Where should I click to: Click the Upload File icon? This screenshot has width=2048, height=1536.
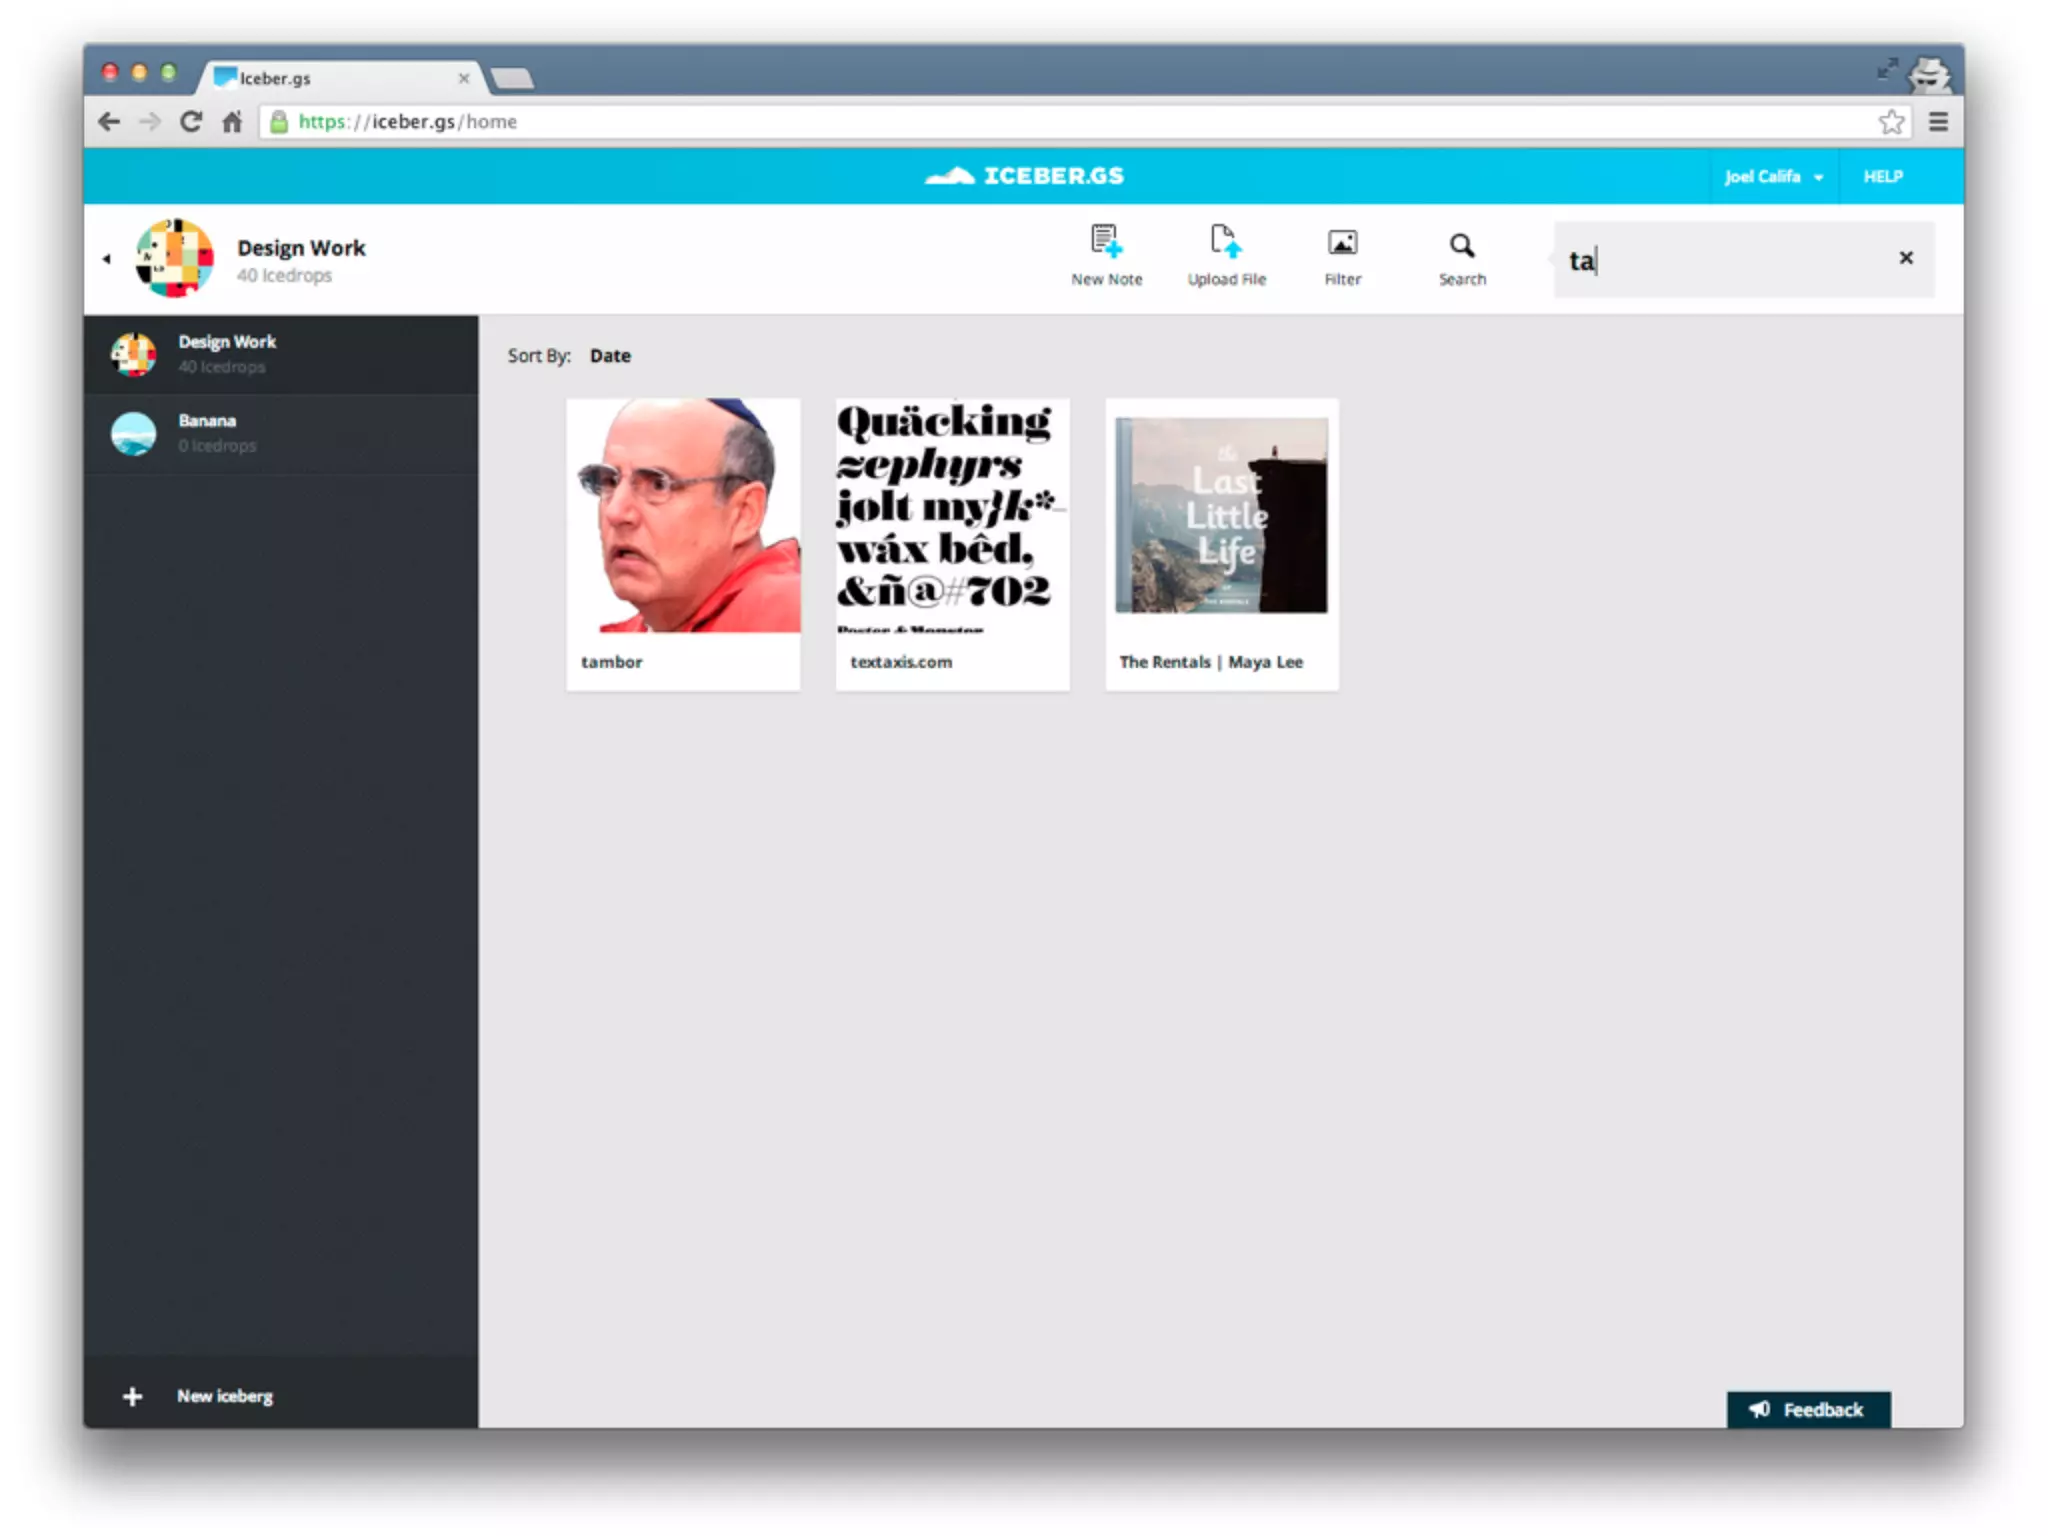click(1226, 243)
